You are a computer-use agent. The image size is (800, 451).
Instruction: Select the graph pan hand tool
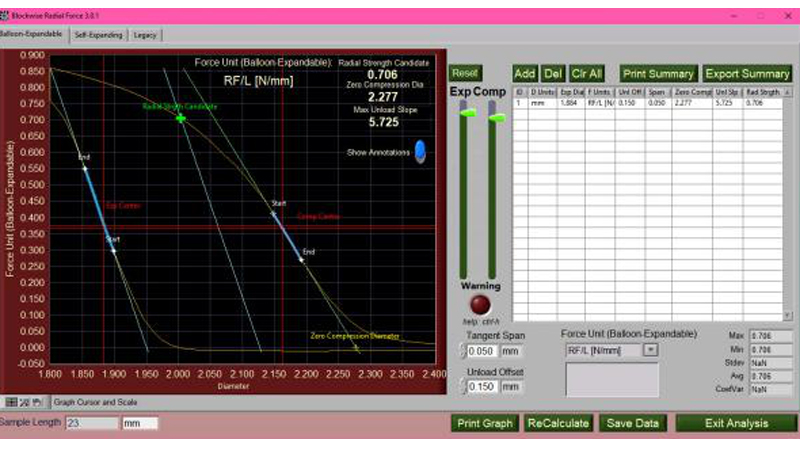(37, 403)
